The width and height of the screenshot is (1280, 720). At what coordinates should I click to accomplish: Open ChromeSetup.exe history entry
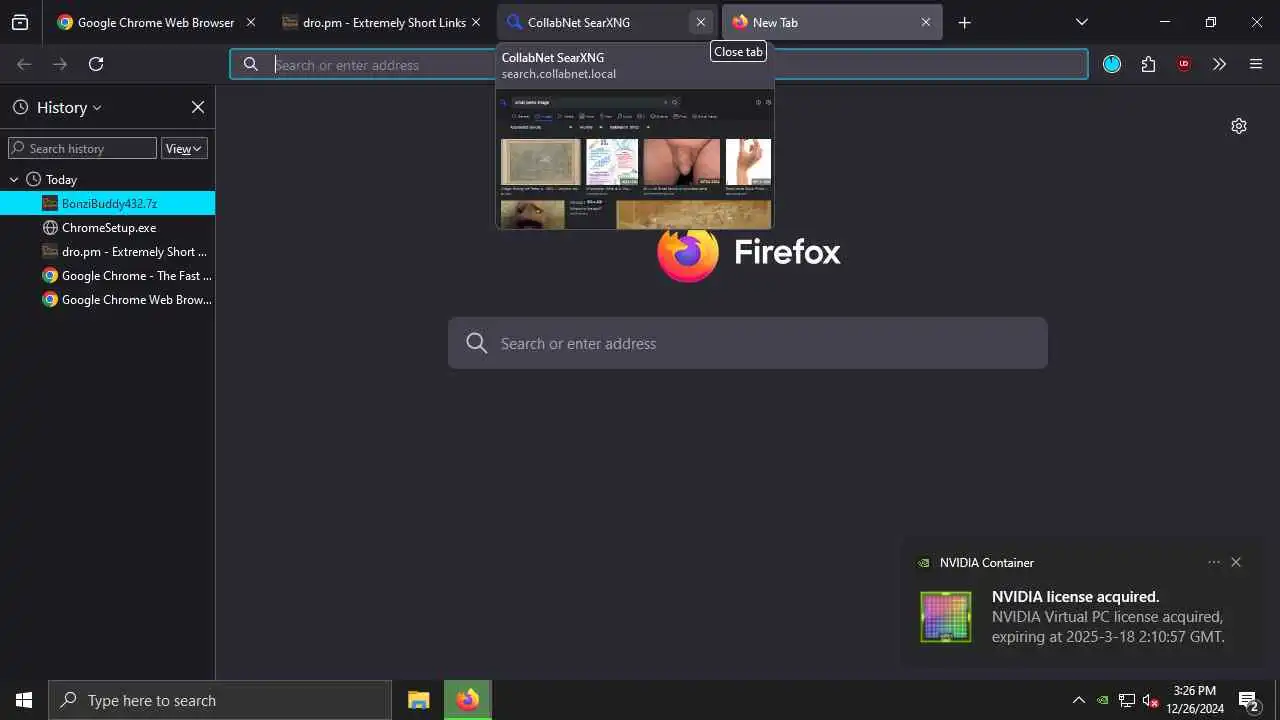[108, 227]
